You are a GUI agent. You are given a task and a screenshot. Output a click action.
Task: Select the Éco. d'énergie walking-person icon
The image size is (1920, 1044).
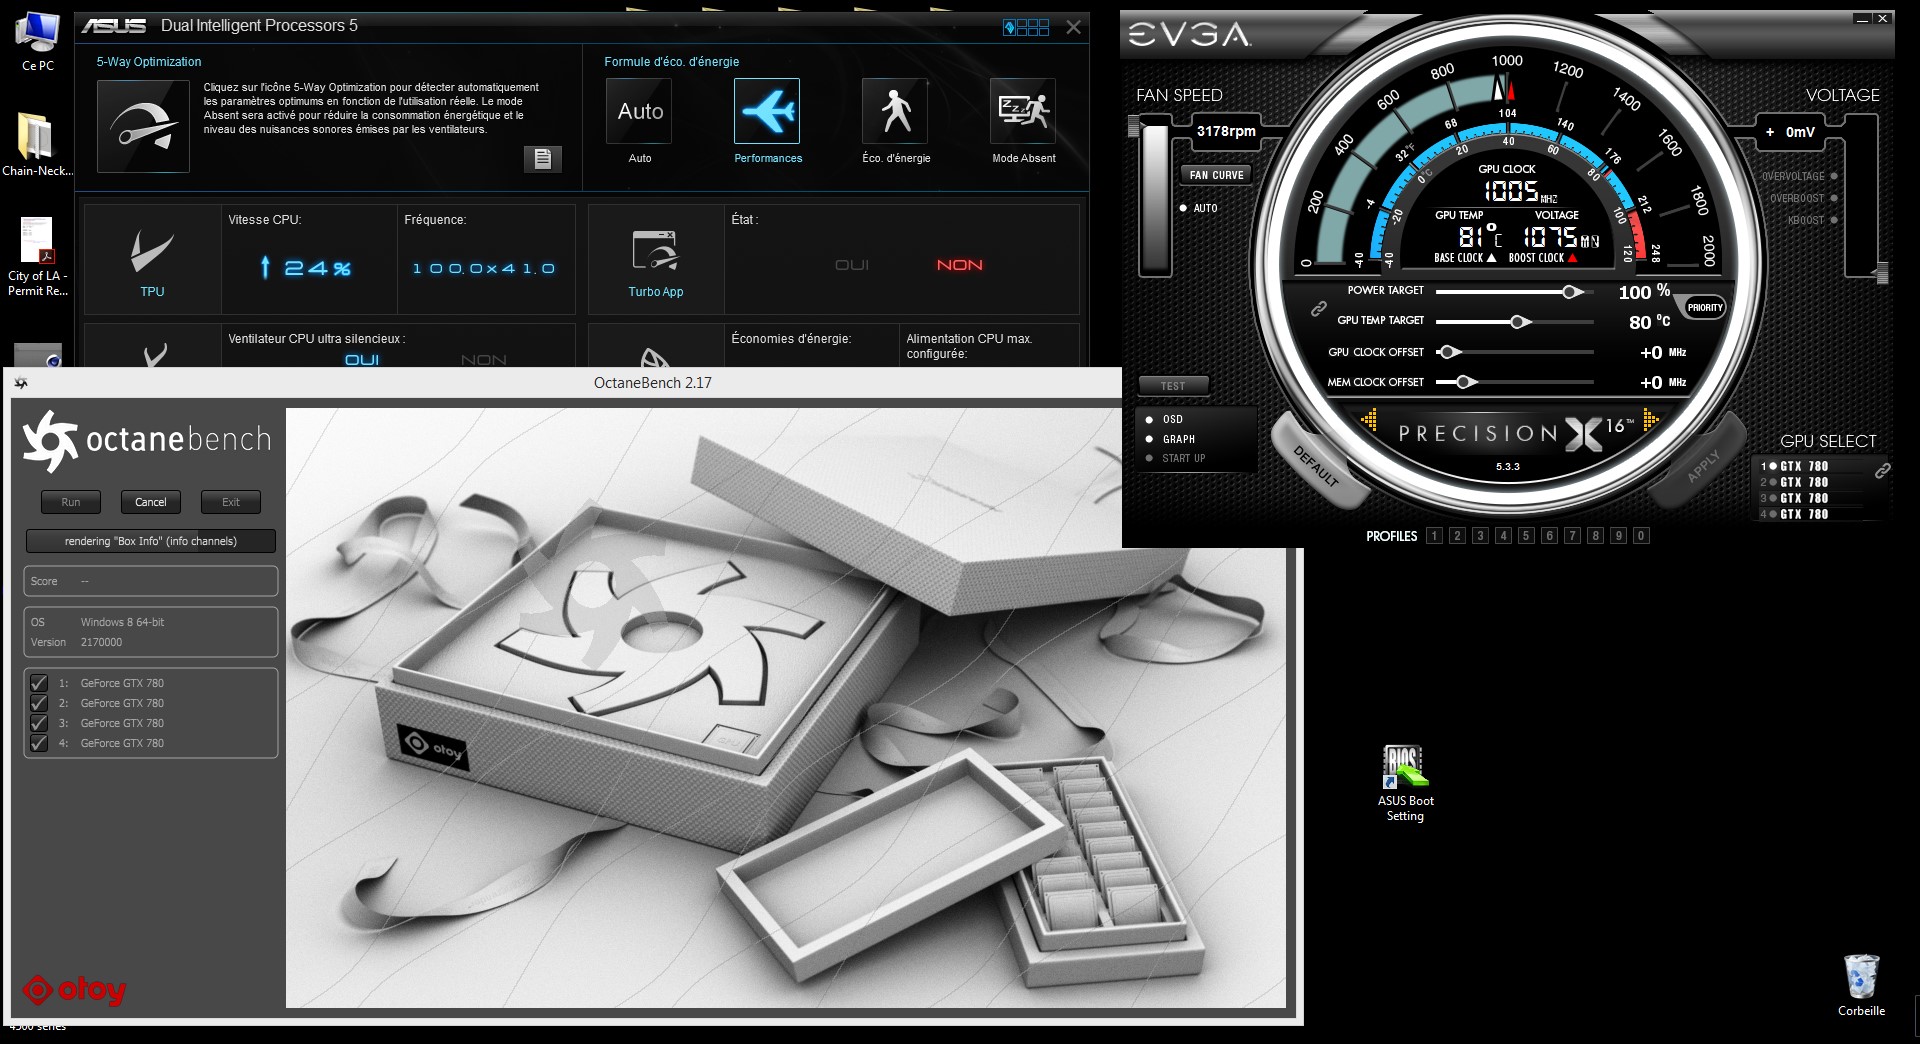(895, 111)
